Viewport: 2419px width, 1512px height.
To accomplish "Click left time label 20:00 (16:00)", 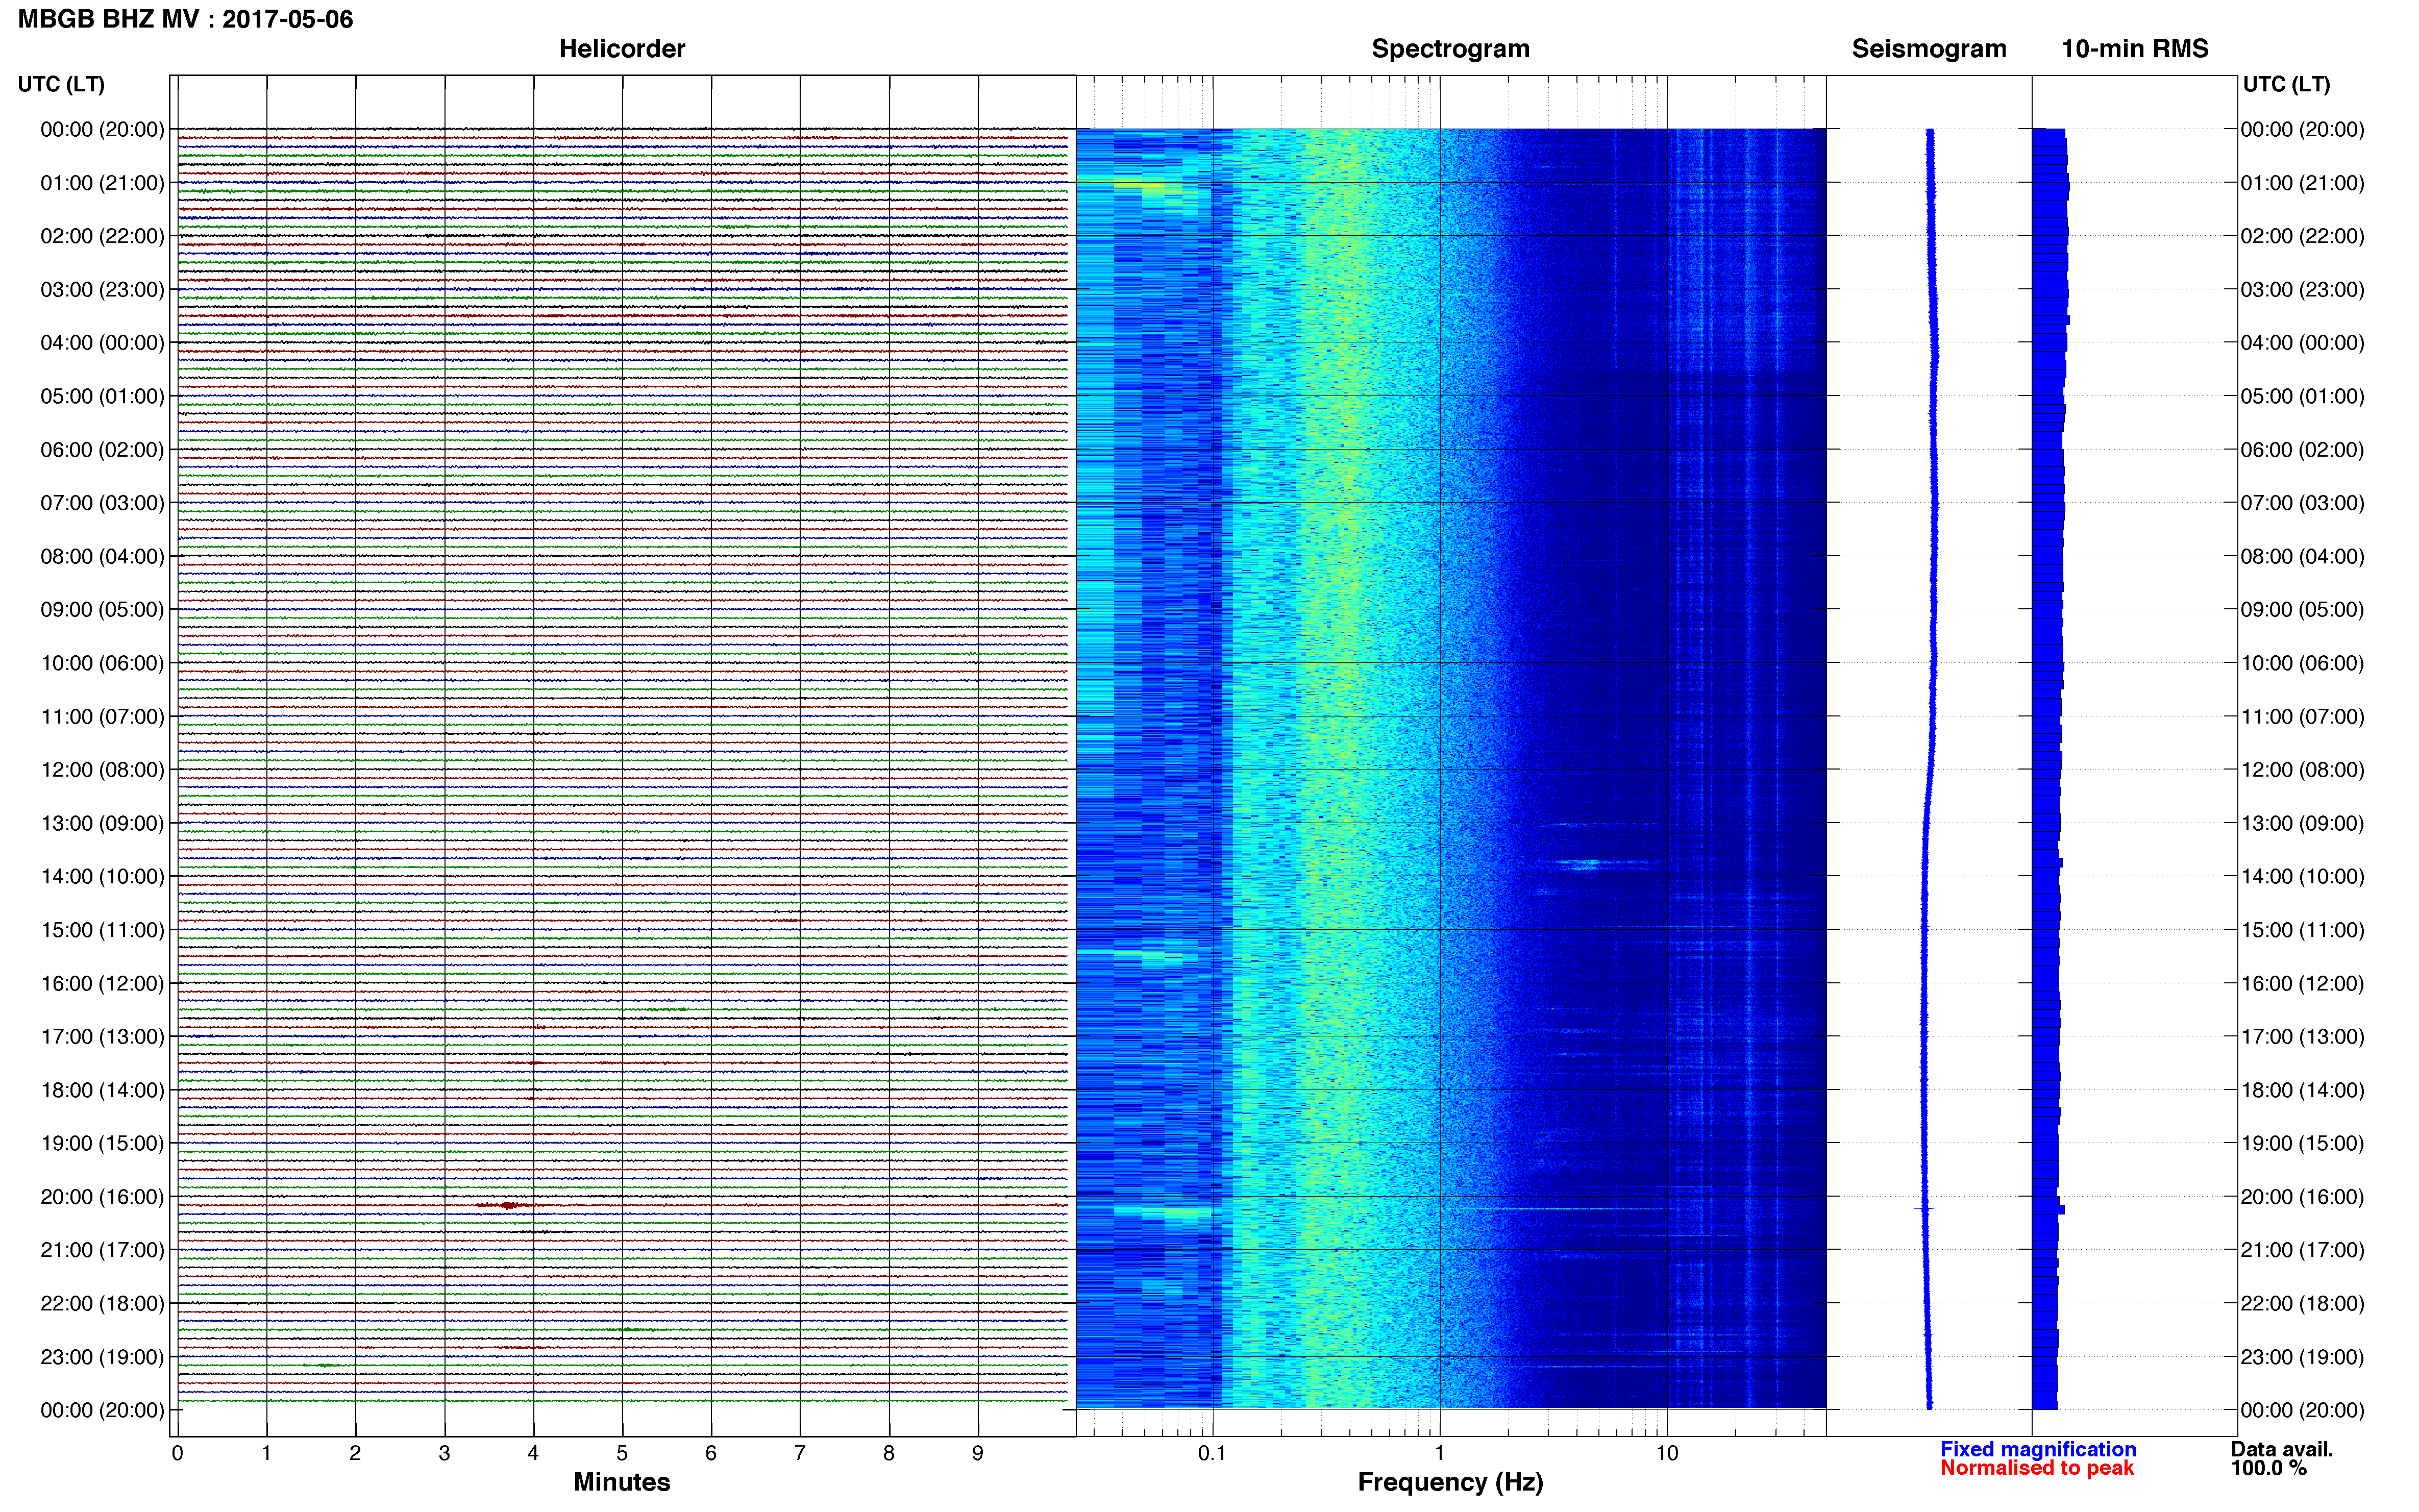I will (102, 1197).
